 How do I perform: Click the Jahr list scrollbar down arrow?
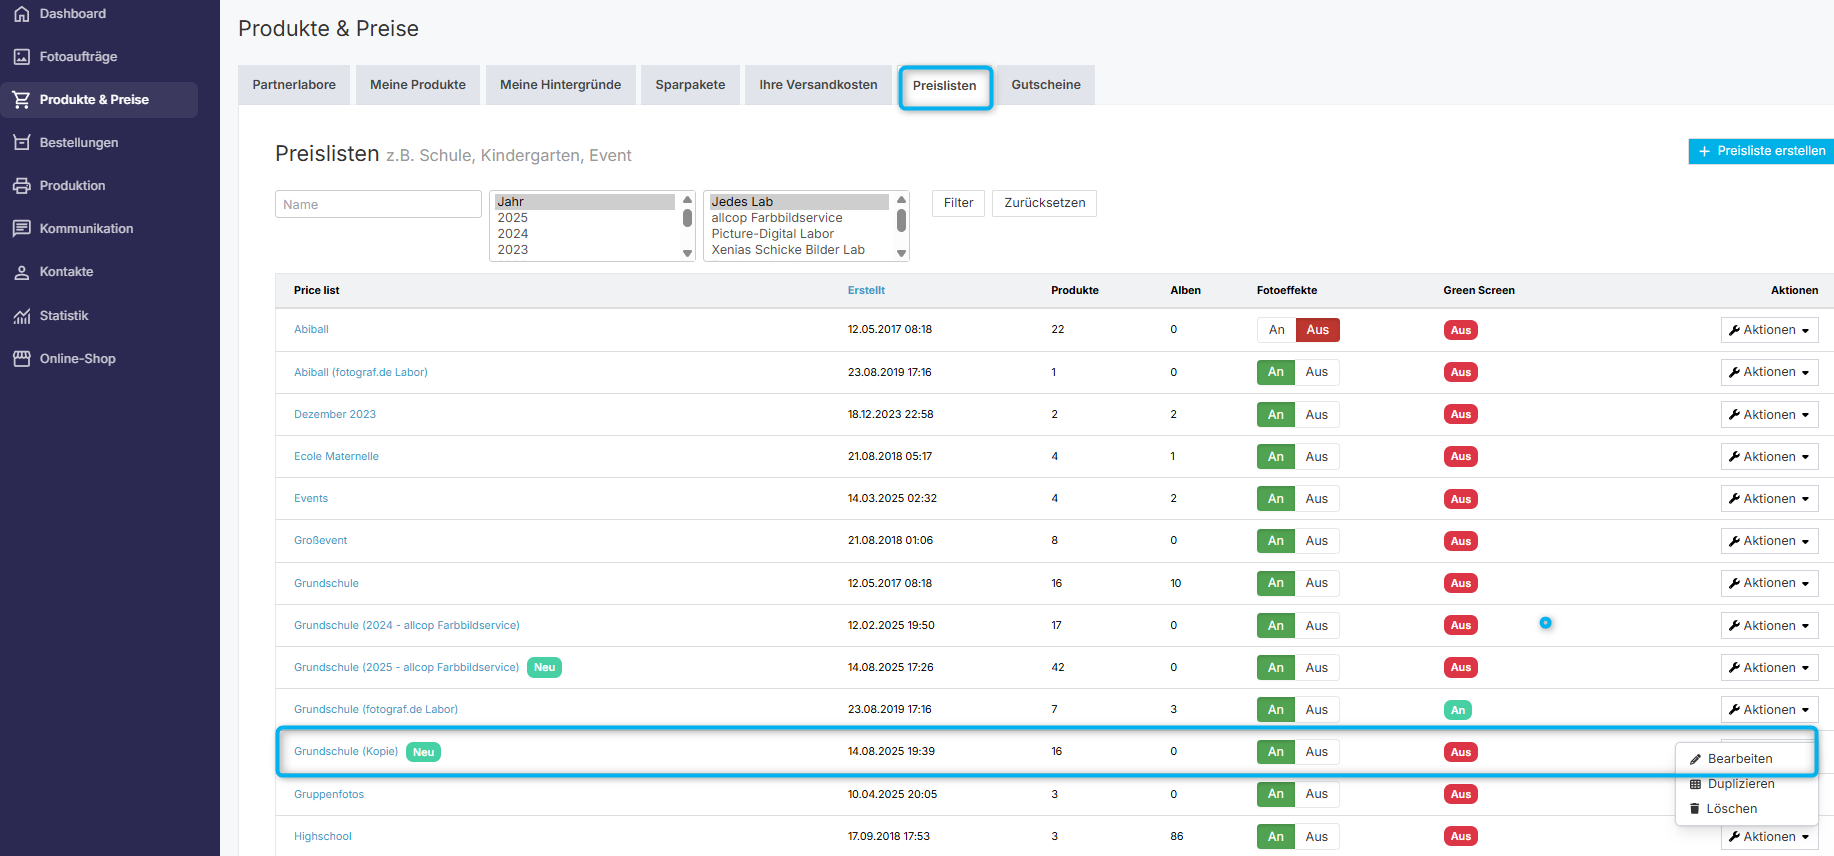[687, 254]
